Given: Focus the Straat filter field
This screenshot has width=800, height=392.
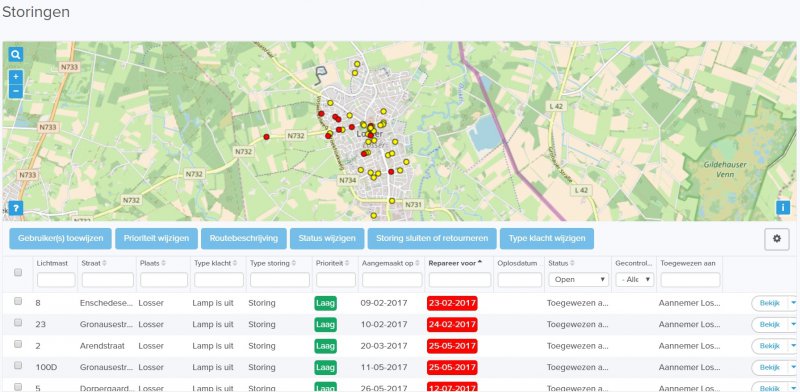Looking at the screenshot, I should click(x=108, y=280).
